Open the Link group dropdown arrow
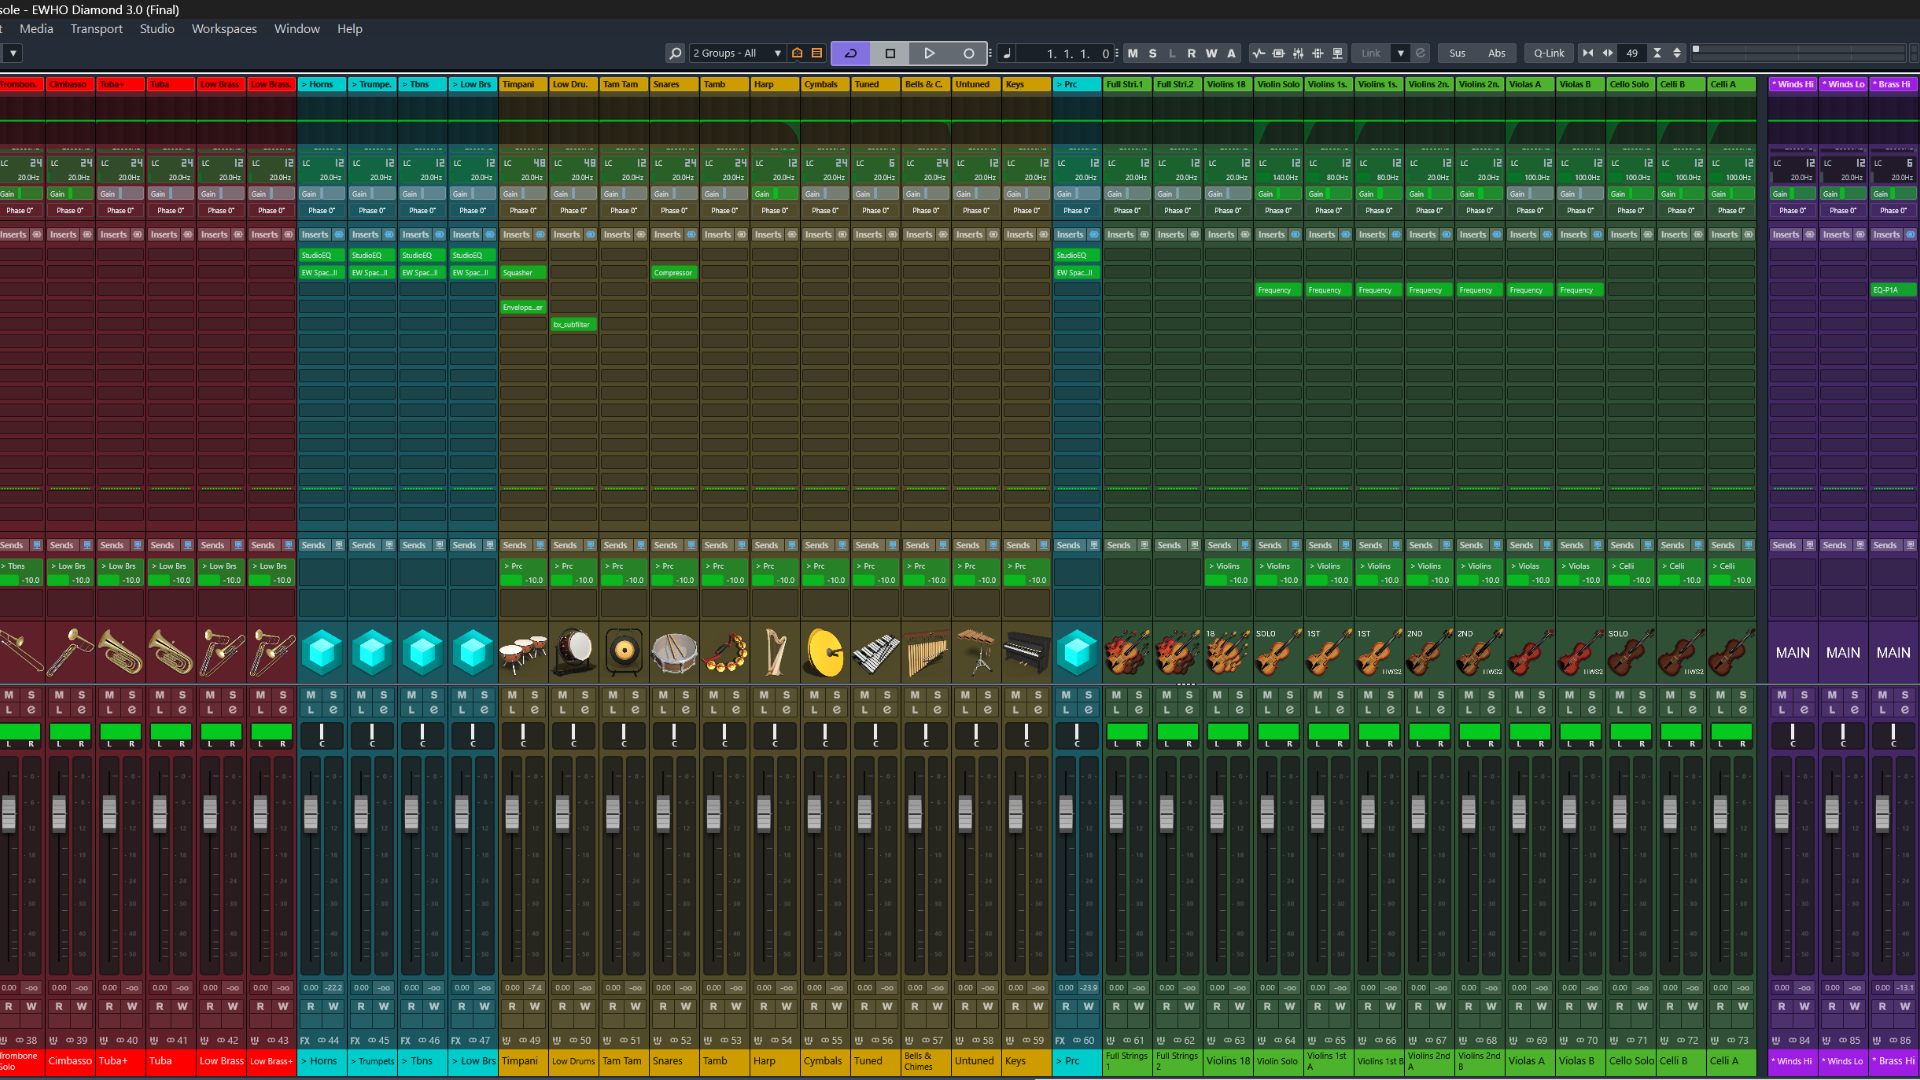The height and width of the screenshot is (1080, 1920). (1401, 53)
